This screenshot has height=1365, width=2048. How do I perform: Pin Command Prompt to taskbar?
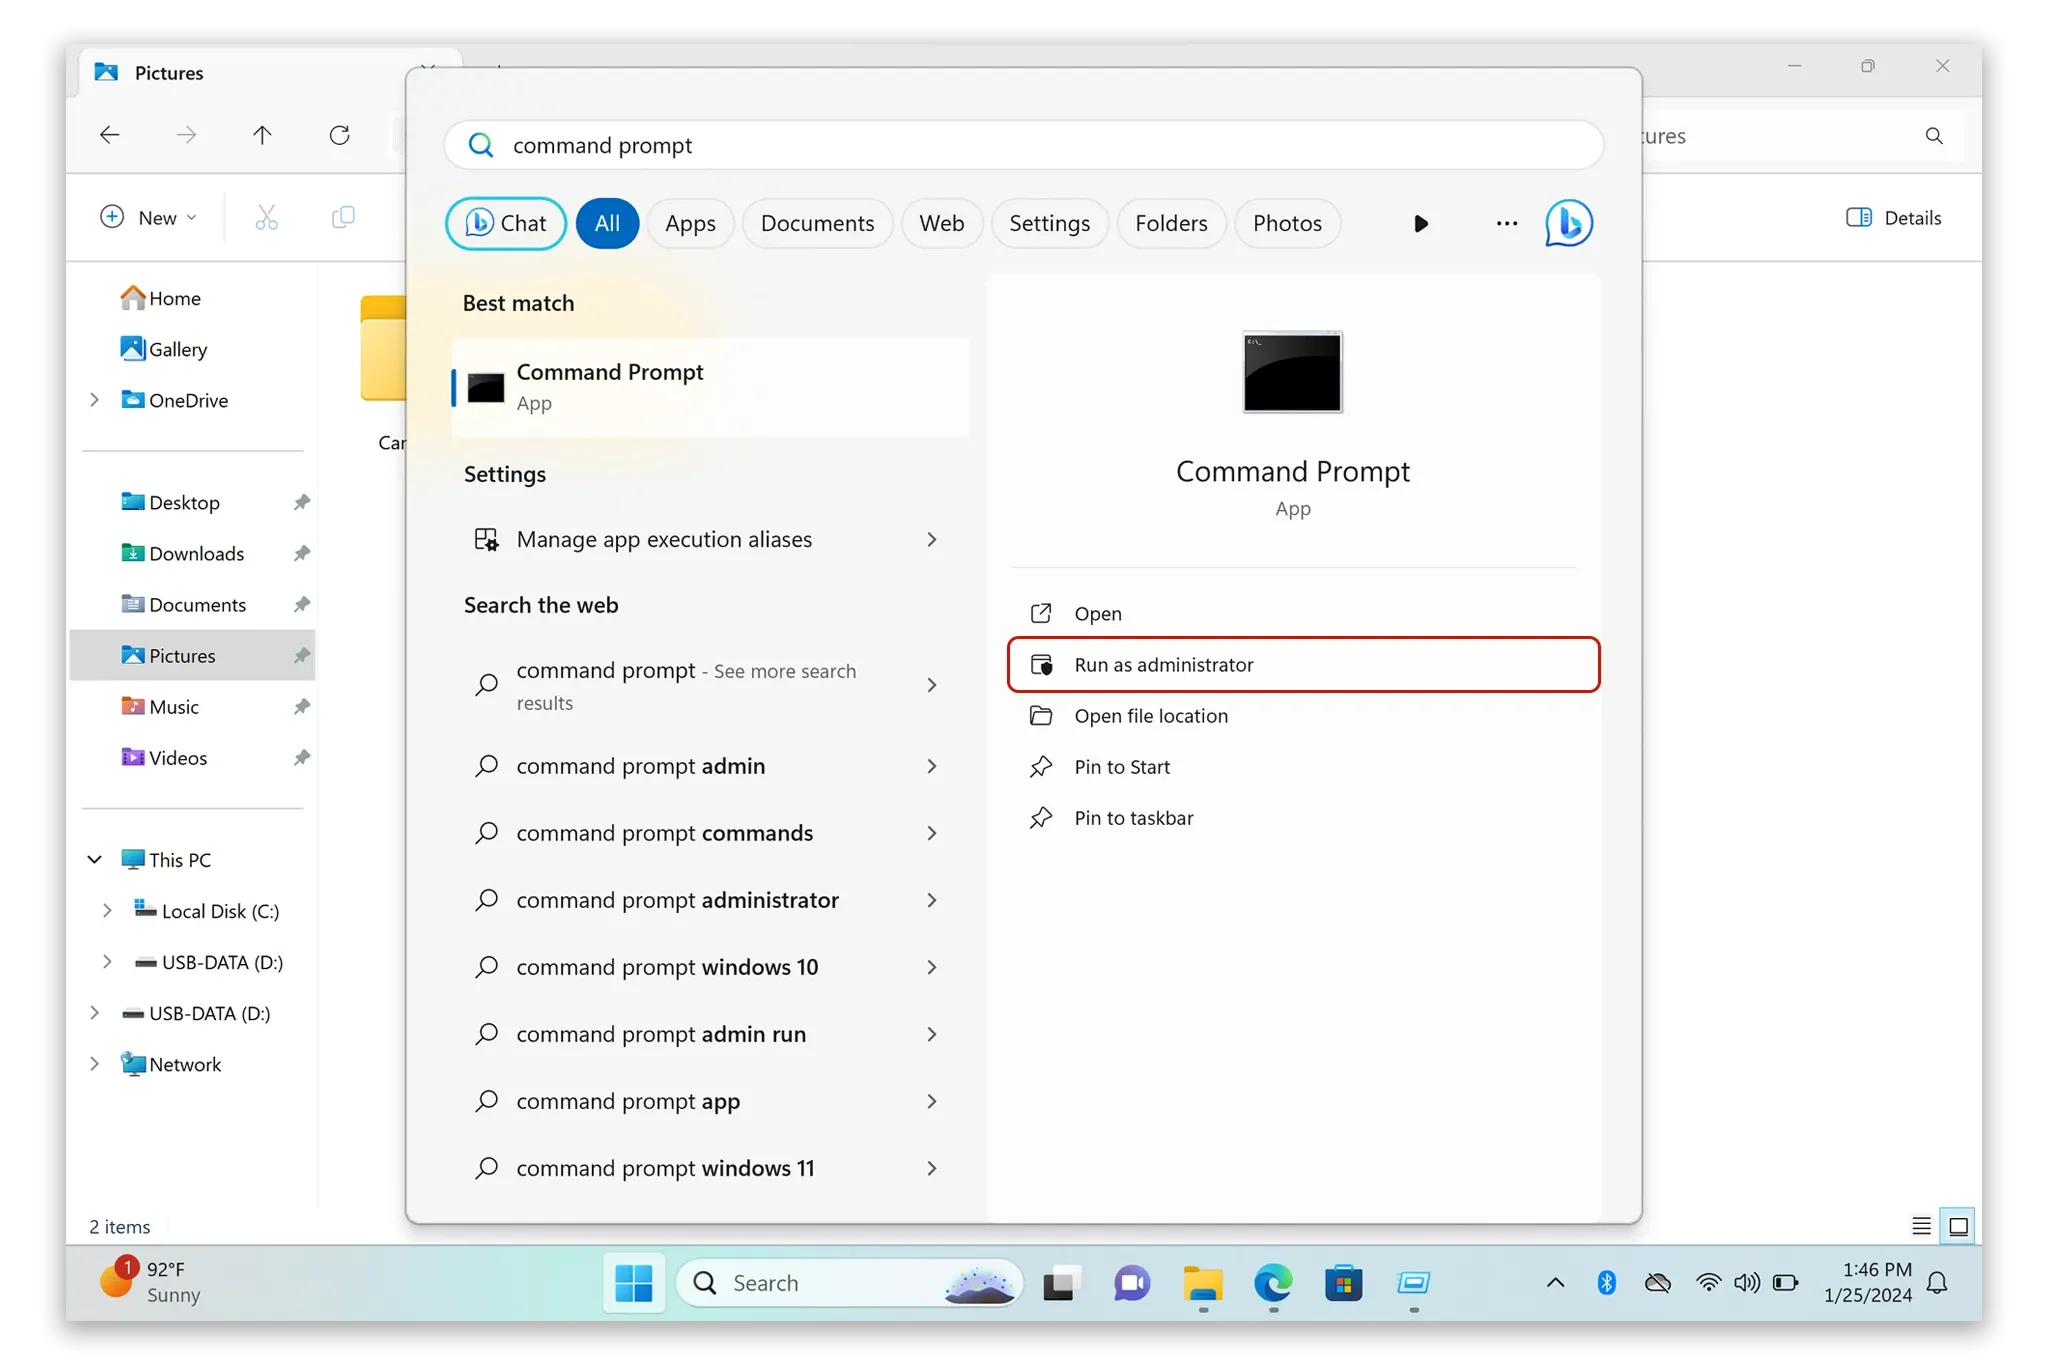point(1133,817)
